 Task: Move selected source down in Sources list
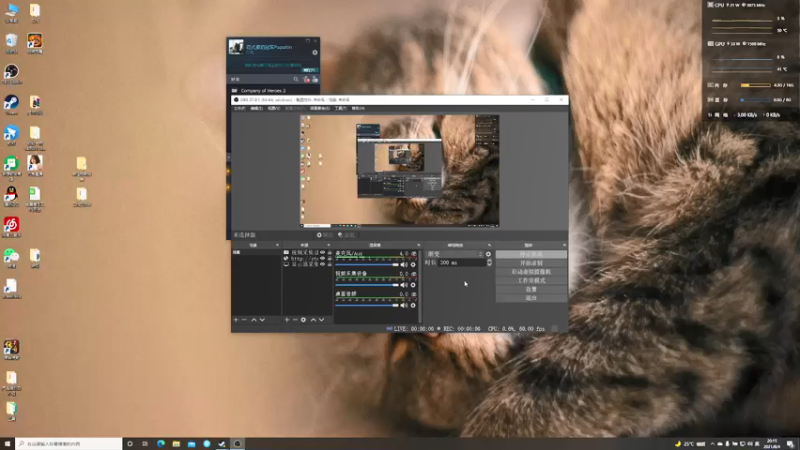point(321,320)
